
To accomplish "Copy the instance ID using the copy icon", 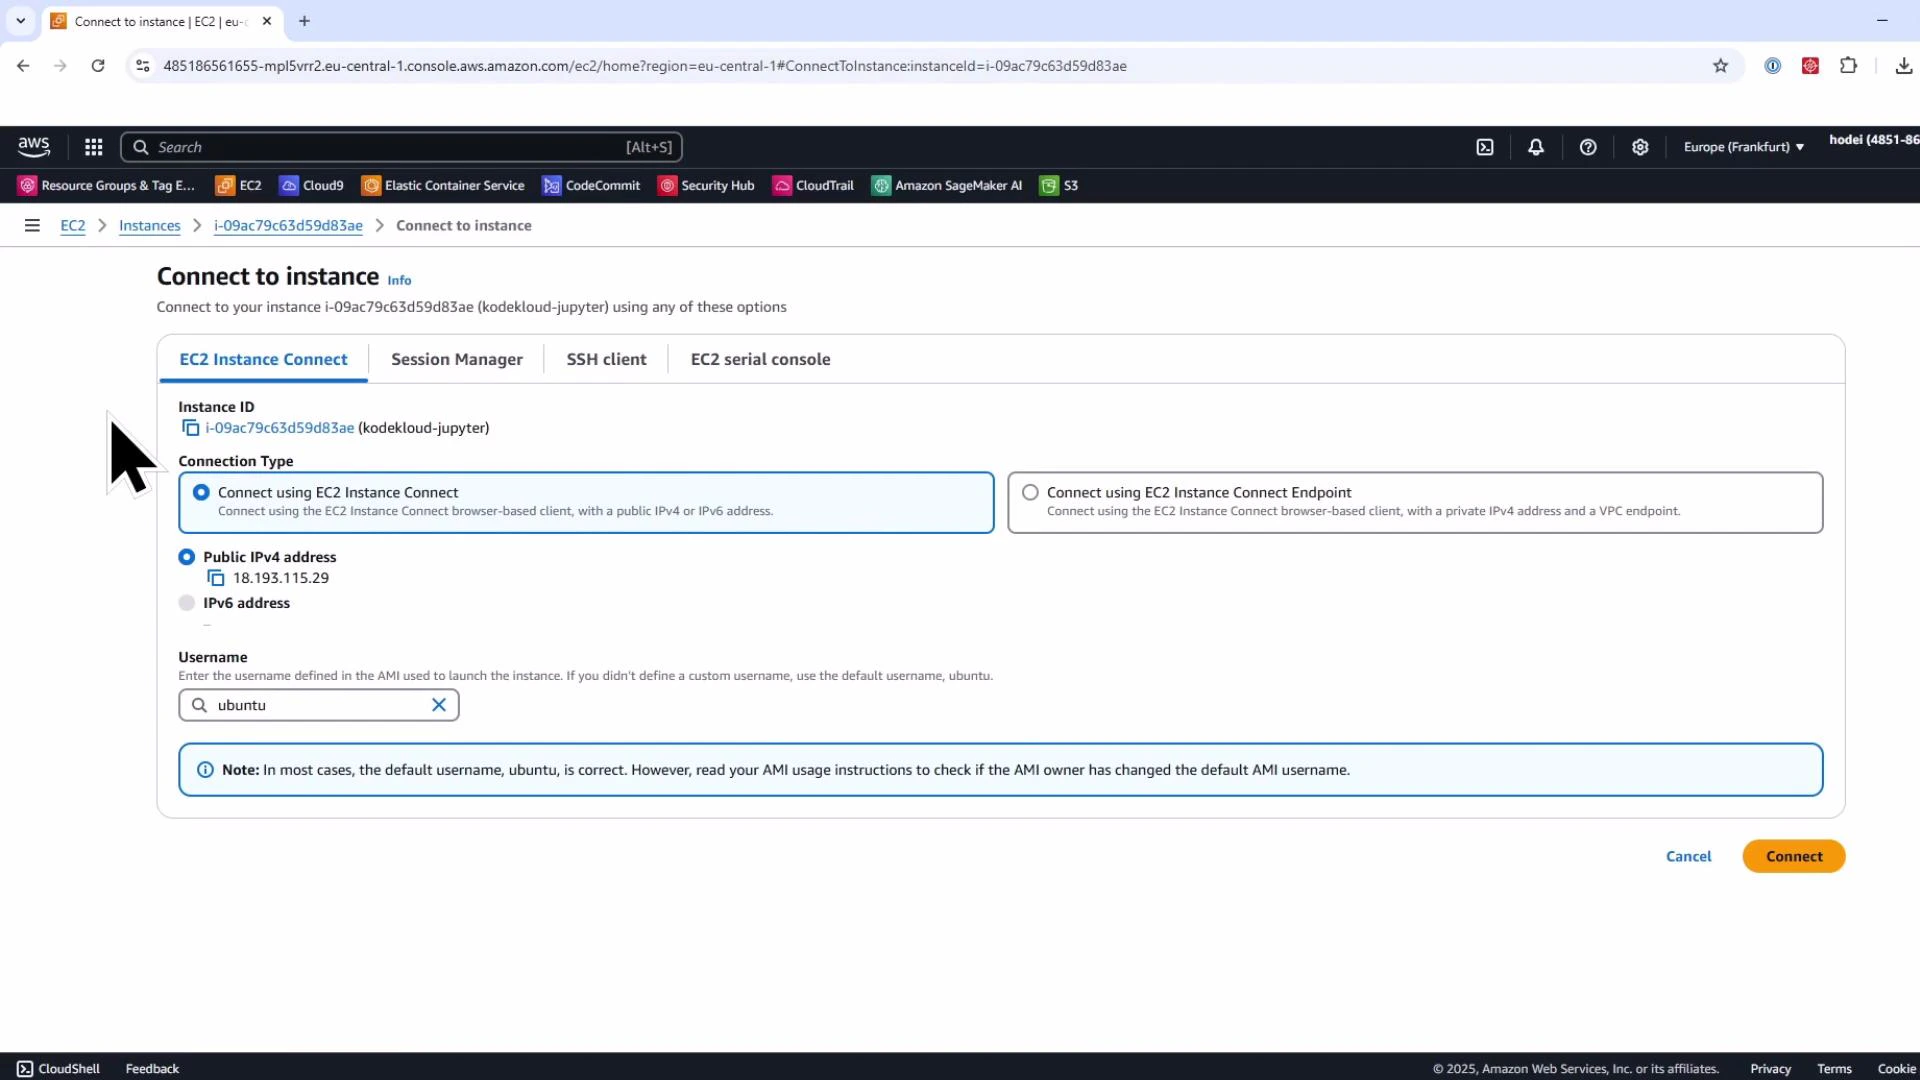I will click(190, 427).
